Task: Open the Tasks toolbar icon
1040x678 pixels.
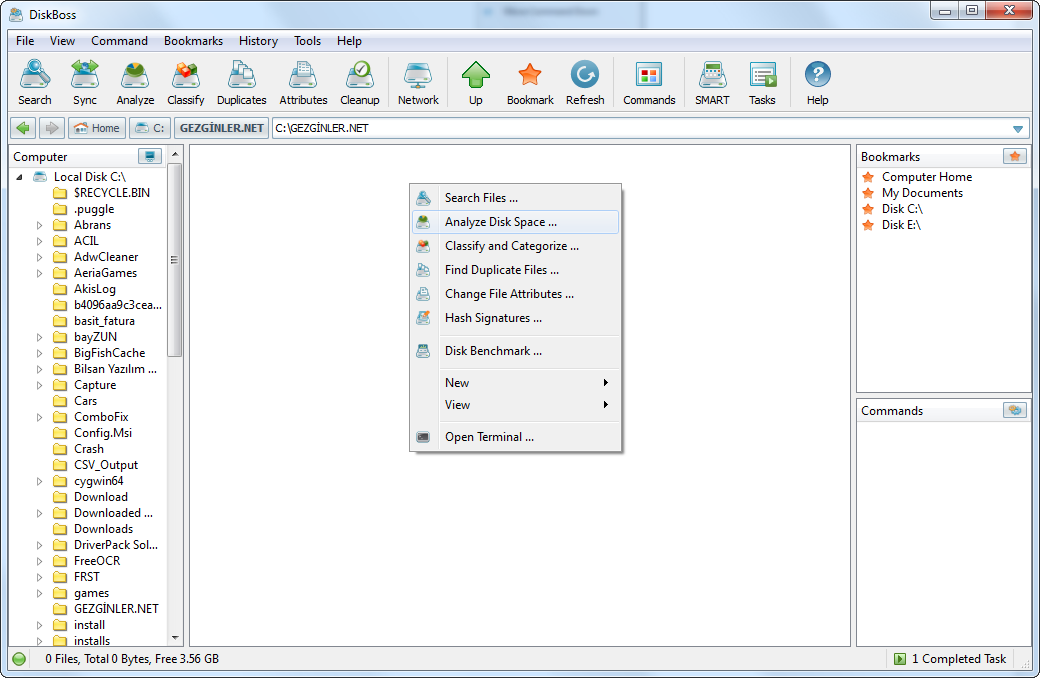Action: coord(762,83)
